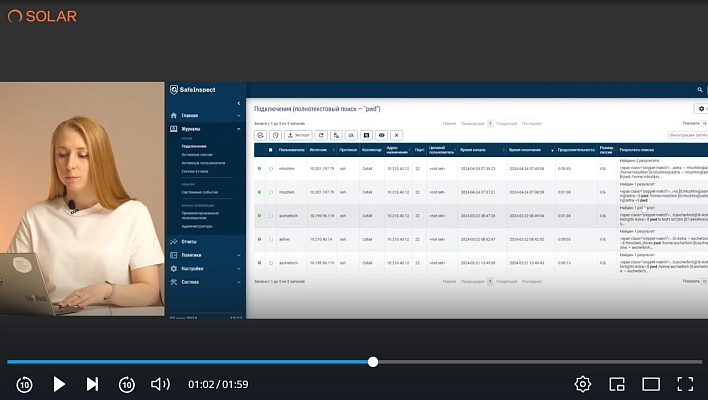Click the house icon beside Главная

(x=174, y=116)
